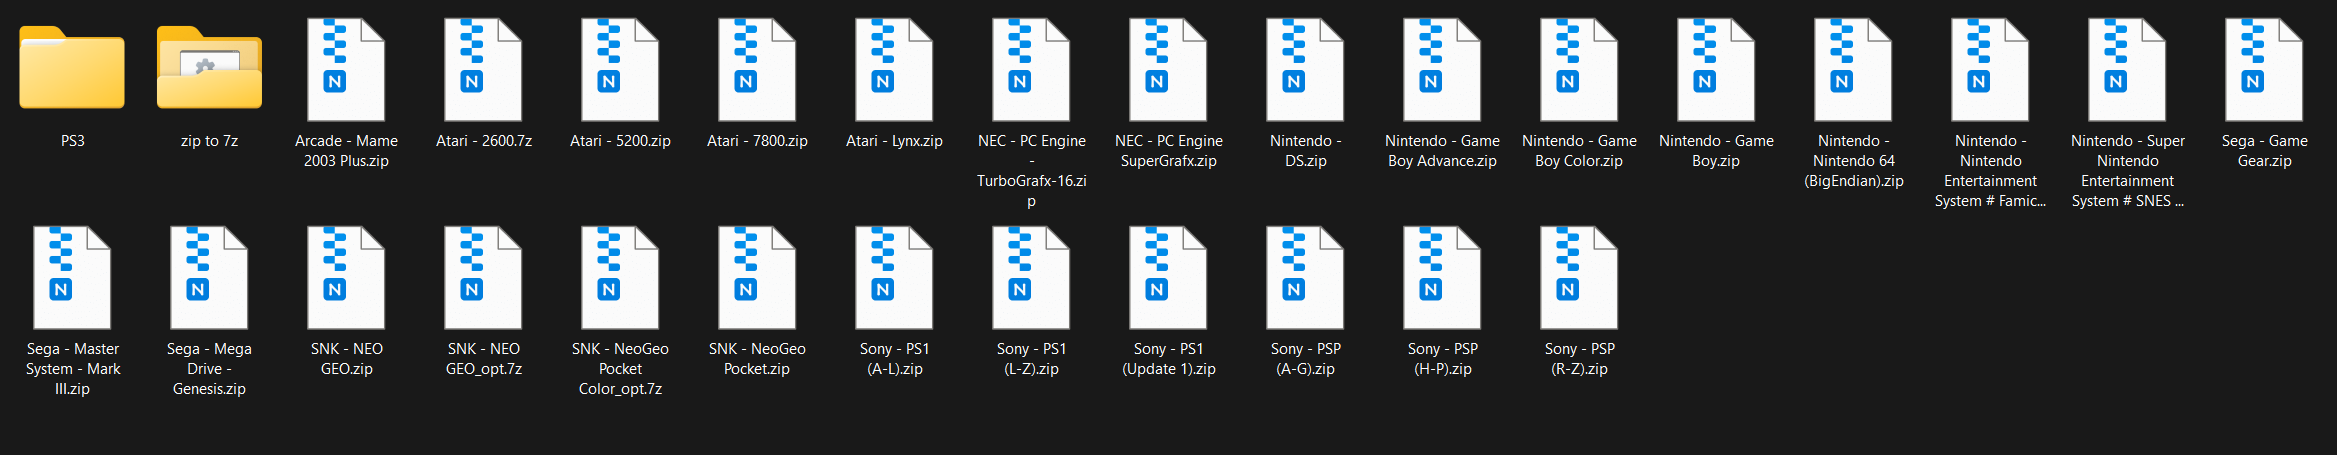Click 'Nintendo - Nintendo 64 (BigEndian).zip' file name
This screenshot has height=455, width=2337.
click(1853, 161)
